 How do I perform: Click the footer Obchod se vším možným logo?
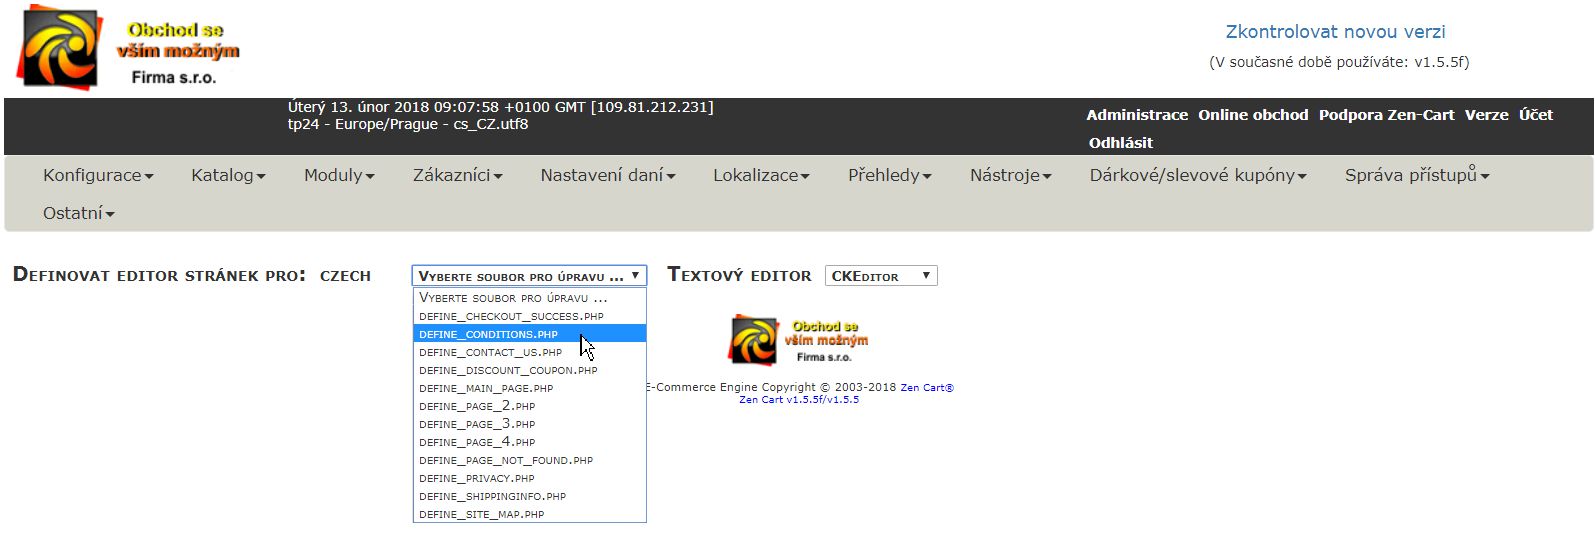(798, 341)
